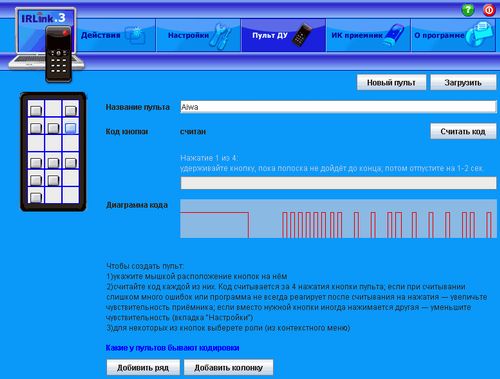
Task: Select the highlighted blue button in remote grid
Action: pos(71,128)
